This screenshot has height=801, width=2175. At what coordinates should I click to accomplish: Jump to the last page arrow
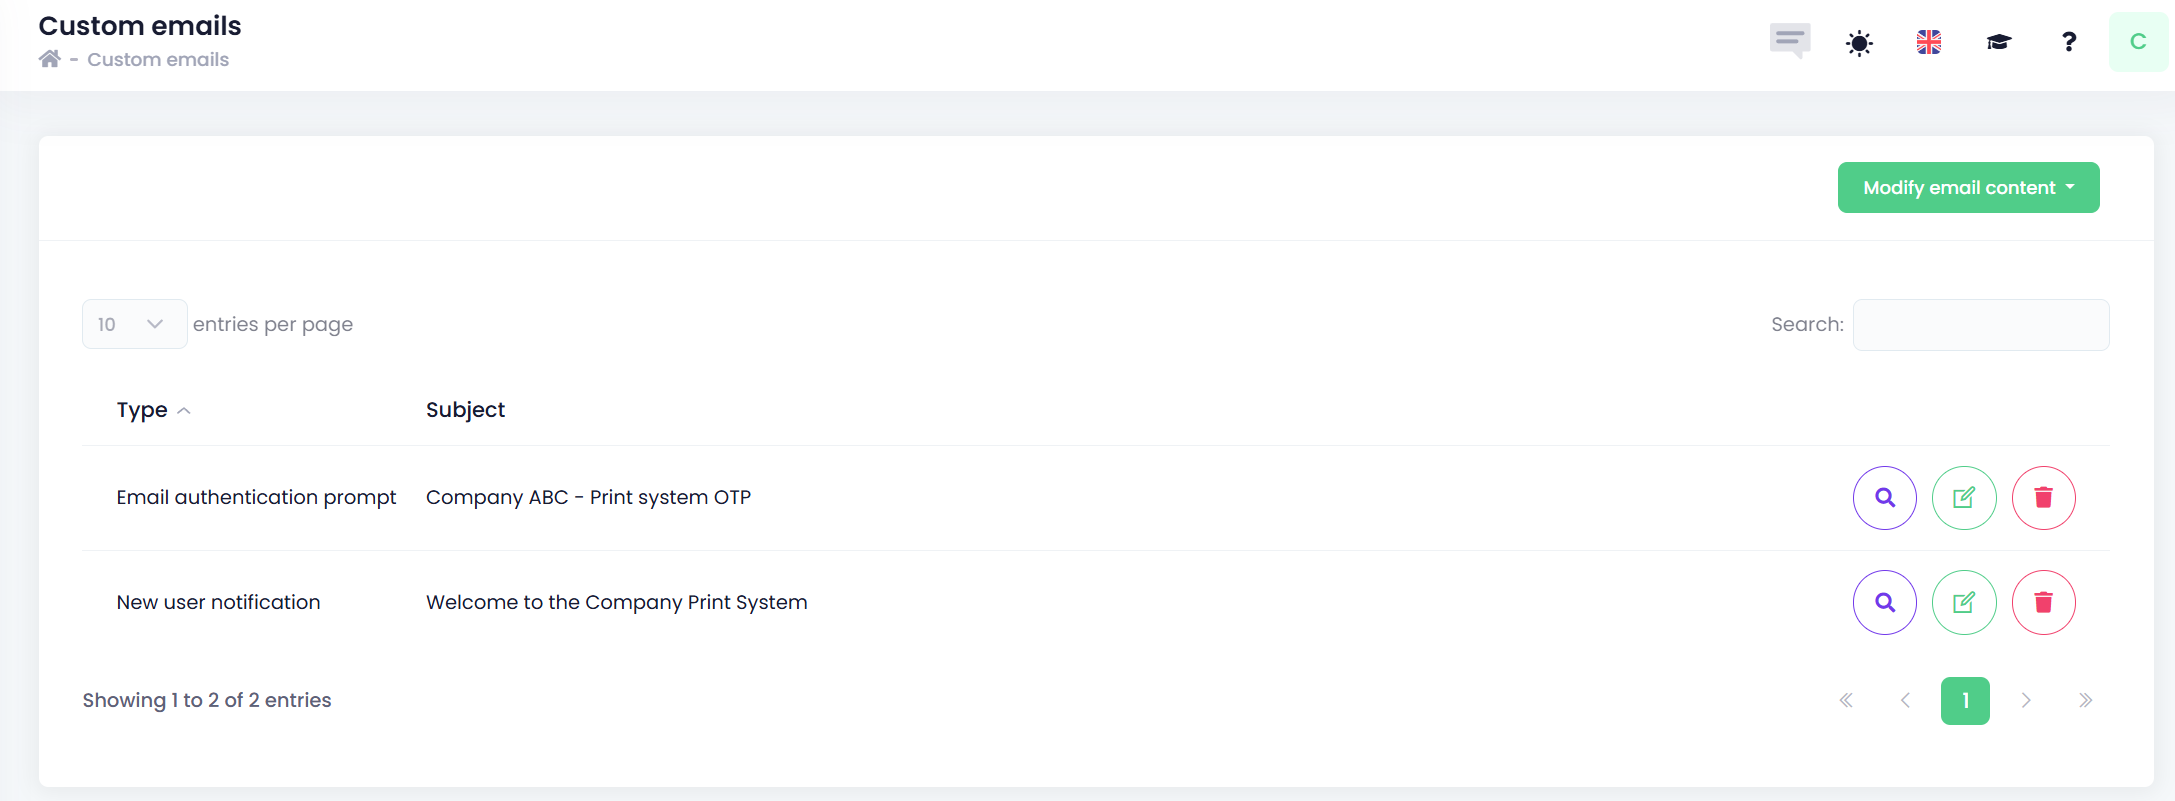pyautogui.click(x=2085, y=700)
